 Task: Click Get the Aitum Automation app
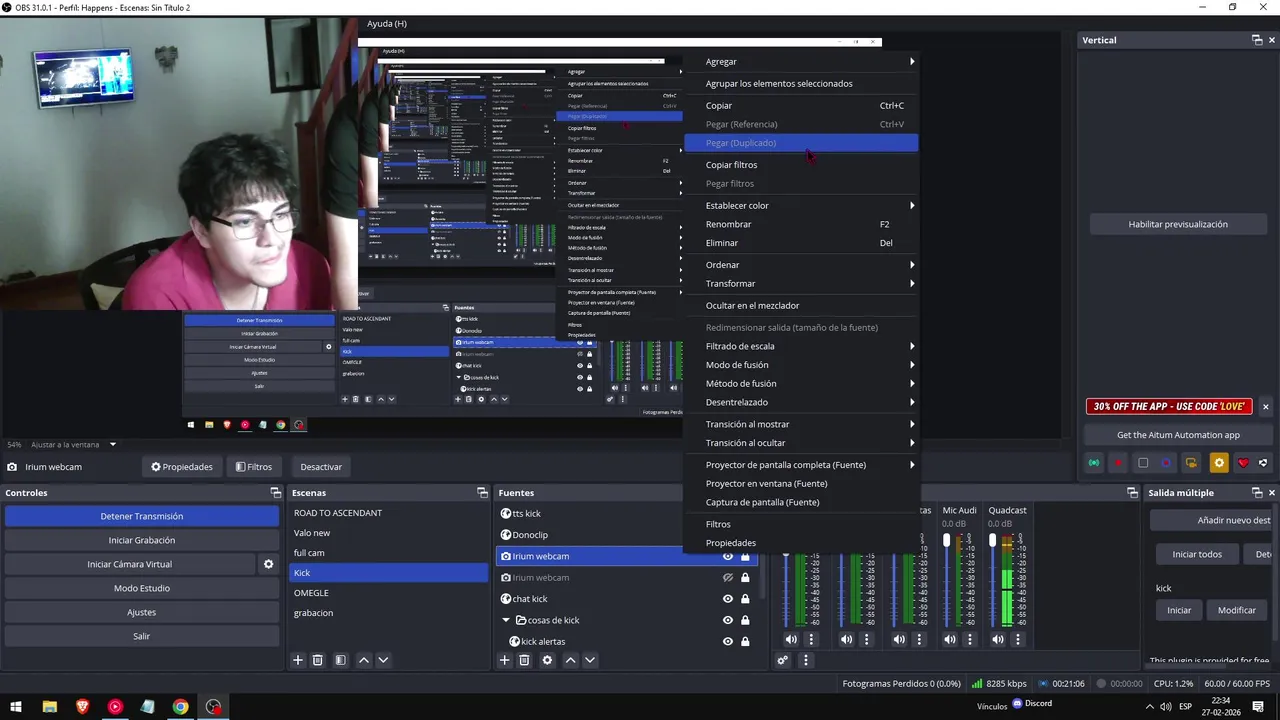pyautogui.click(x=1178, y=435)
